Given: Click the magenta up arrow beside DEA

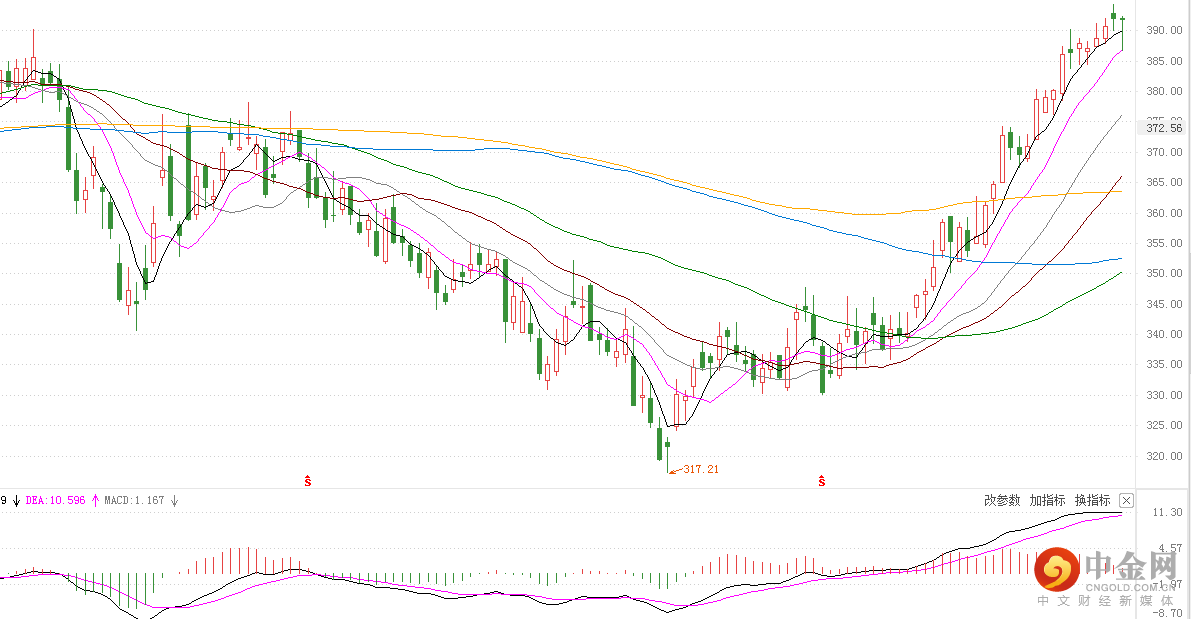Looking at the screenshot, I should [95, 501].
